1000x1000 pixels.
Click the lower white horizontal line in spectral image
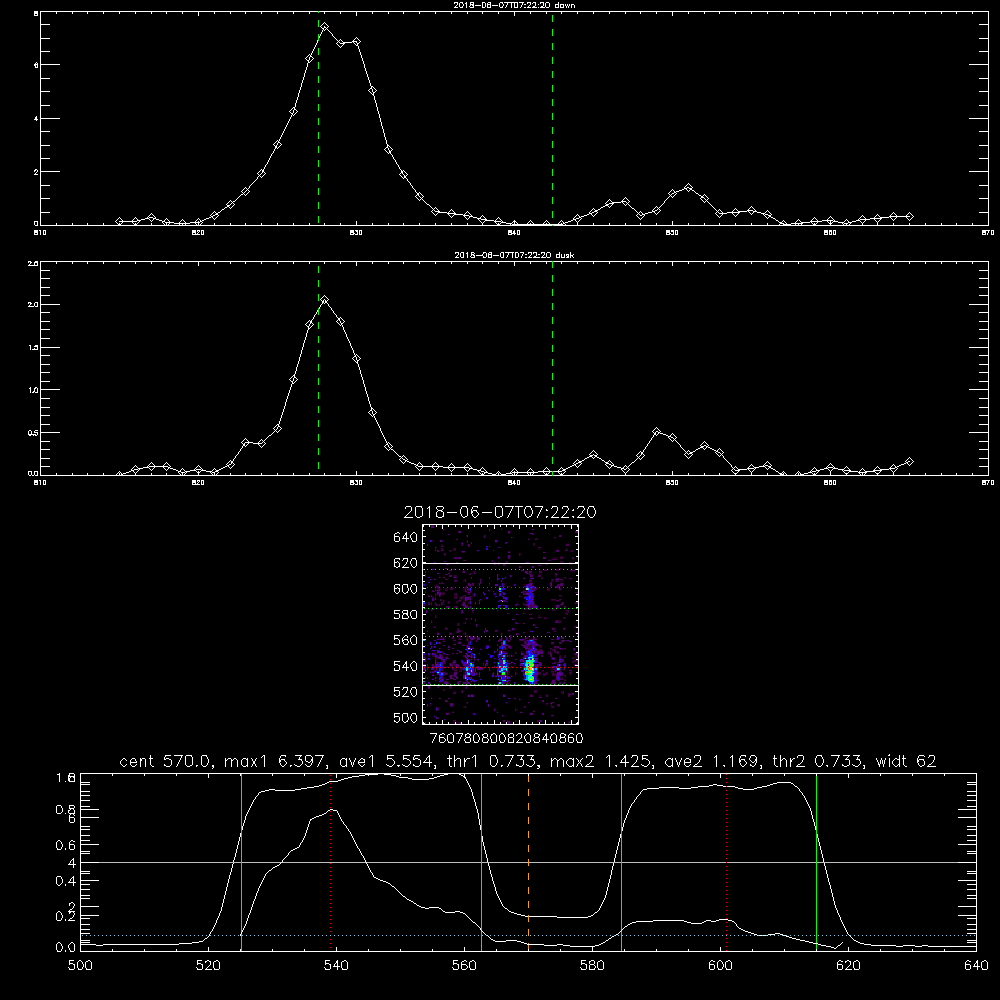501,686
